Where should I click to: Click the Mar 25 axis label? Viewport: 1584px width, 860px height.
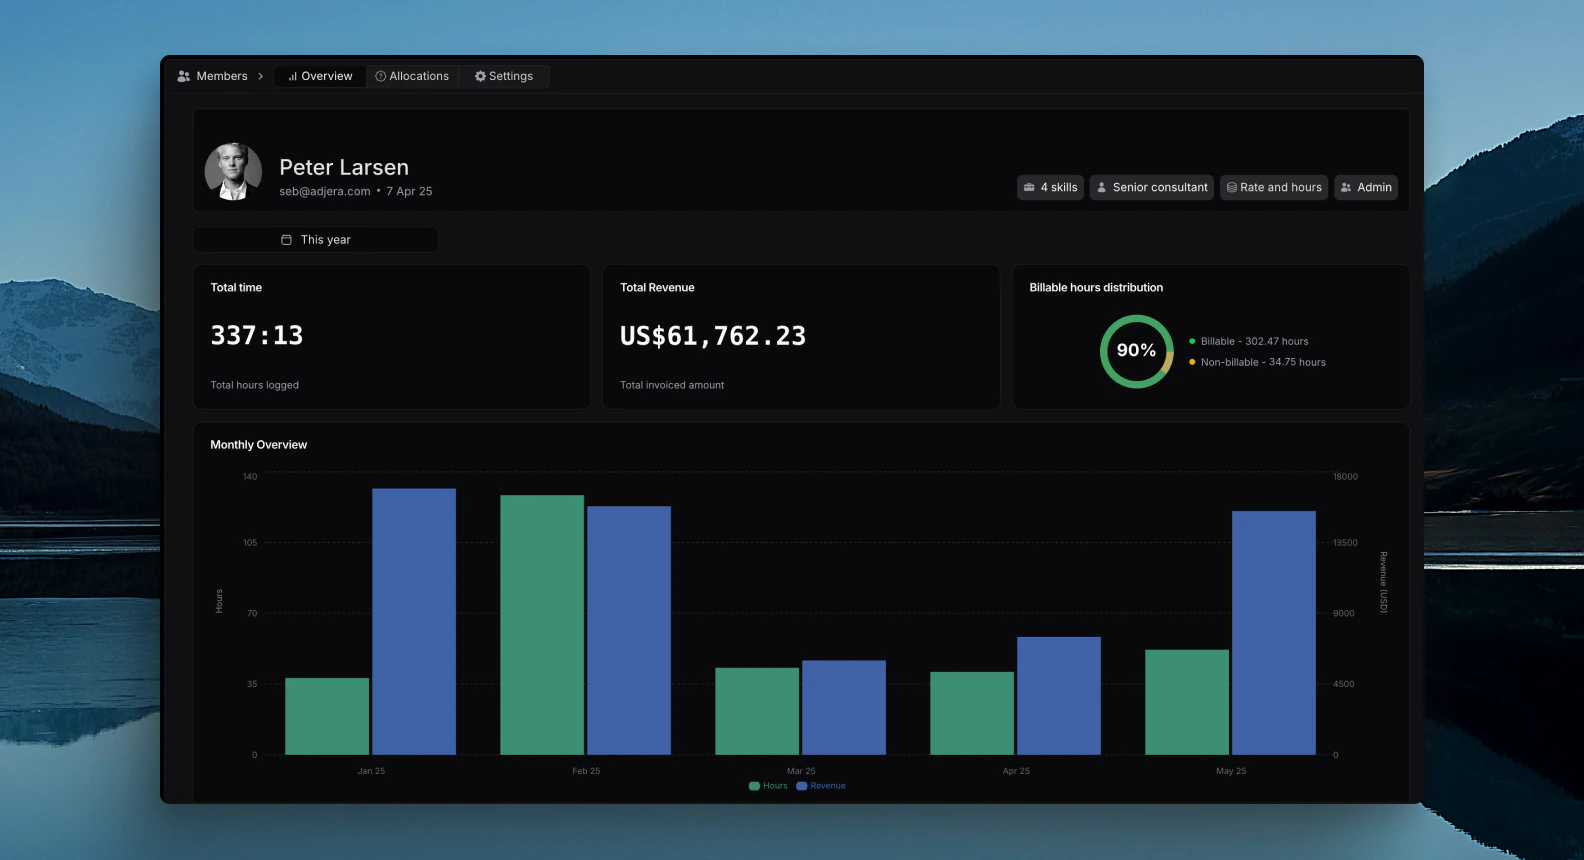click(801, 771)
